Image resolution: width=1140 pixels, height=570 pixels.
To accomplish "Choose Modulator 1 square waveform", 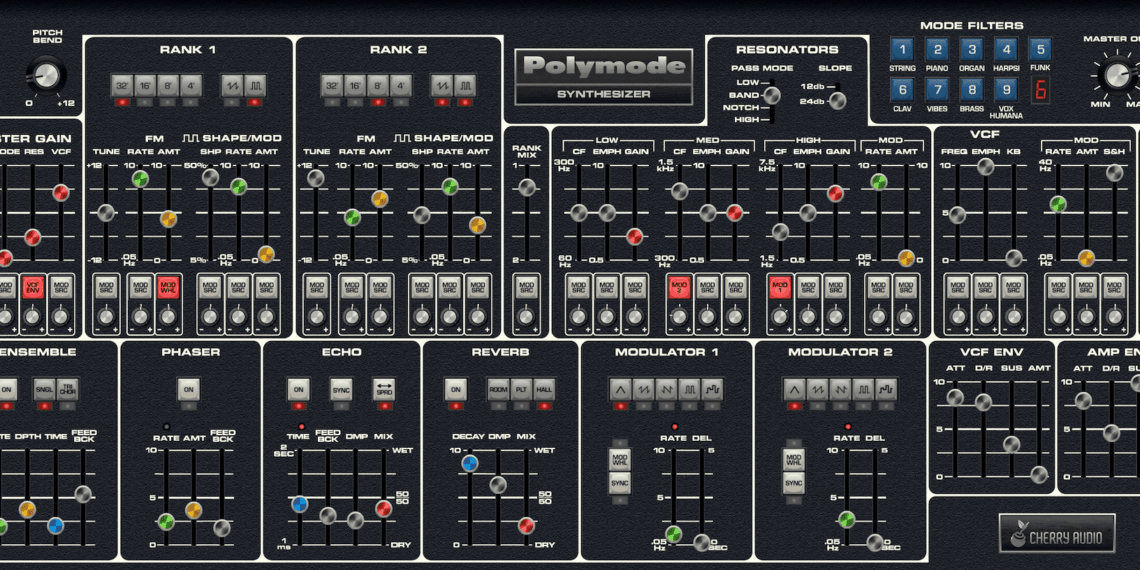I will pyautogui.click(x=690, y=390).
